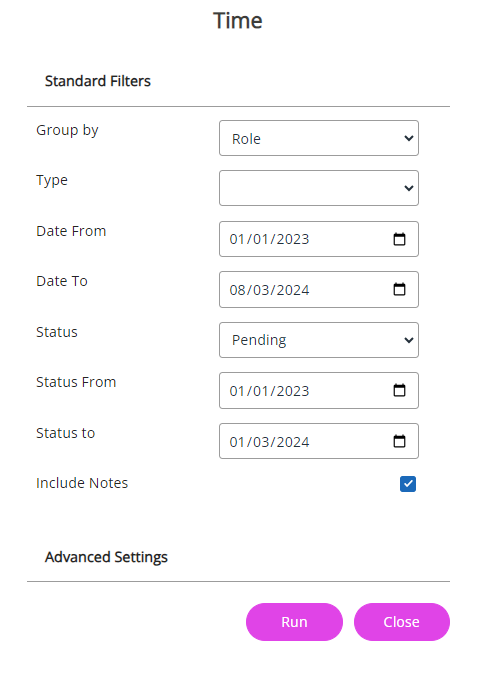Select the year 2024 in Status to

[x=293, y=442]
